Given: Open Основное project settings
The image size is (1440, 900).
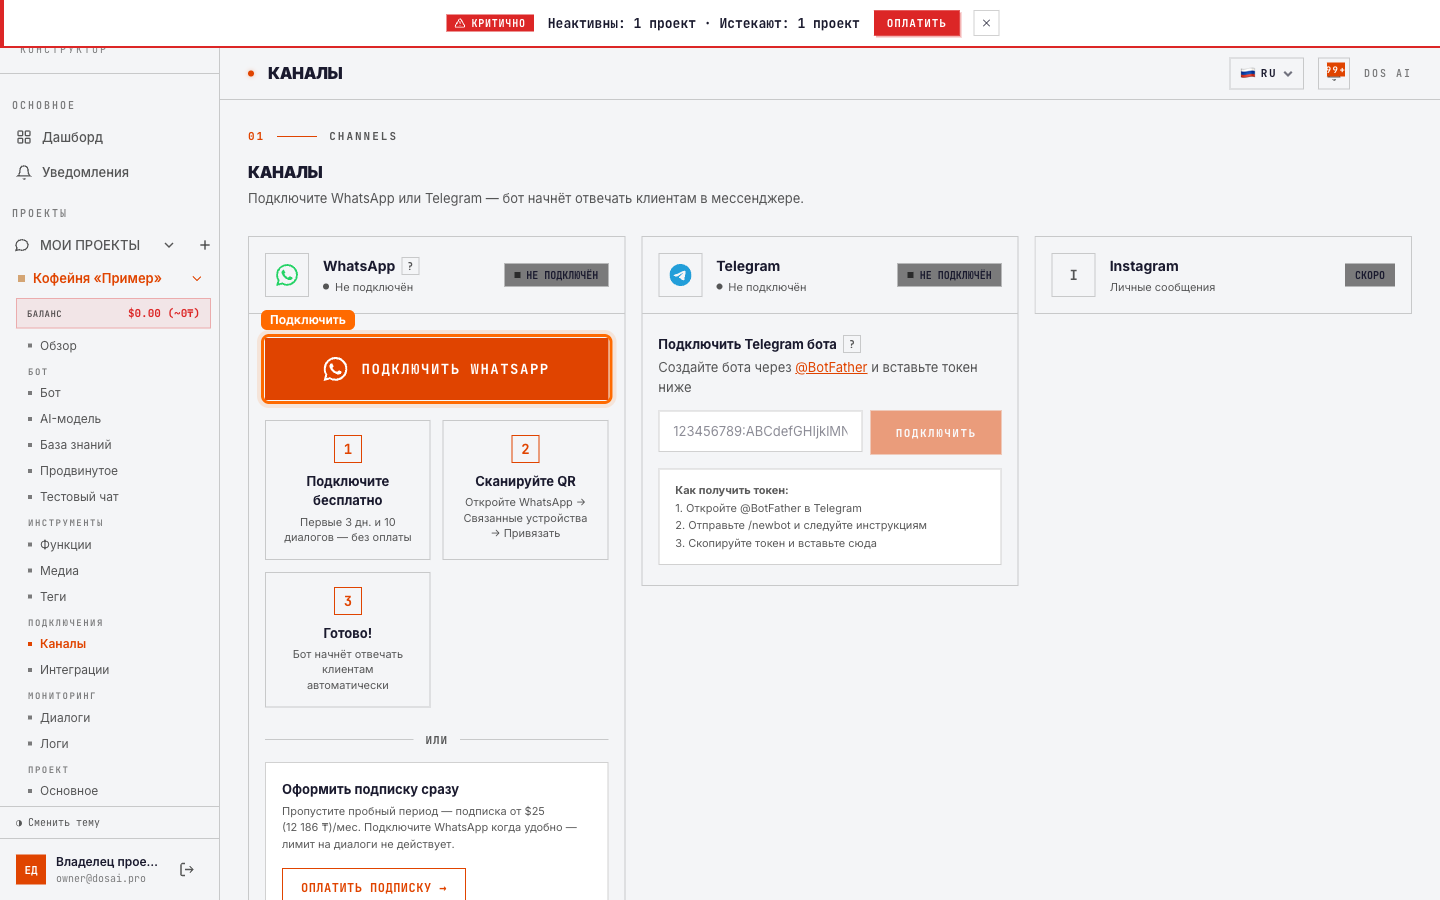Looking at the screenshot, I should pyautogui.click(x=69, y=791).
